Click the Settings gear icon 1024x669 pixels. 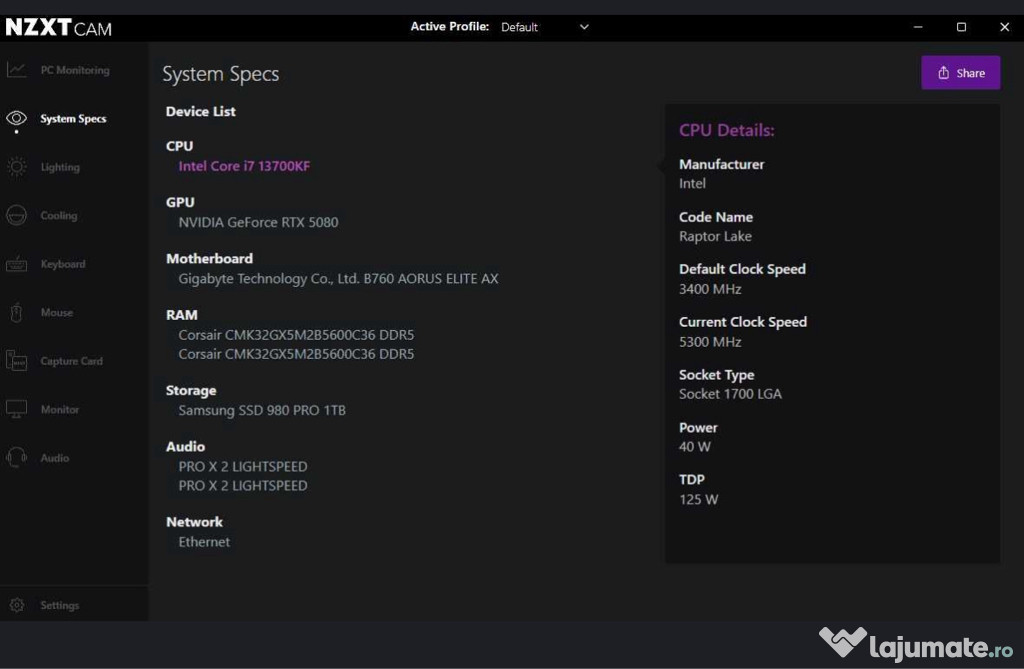click(17, 605)
